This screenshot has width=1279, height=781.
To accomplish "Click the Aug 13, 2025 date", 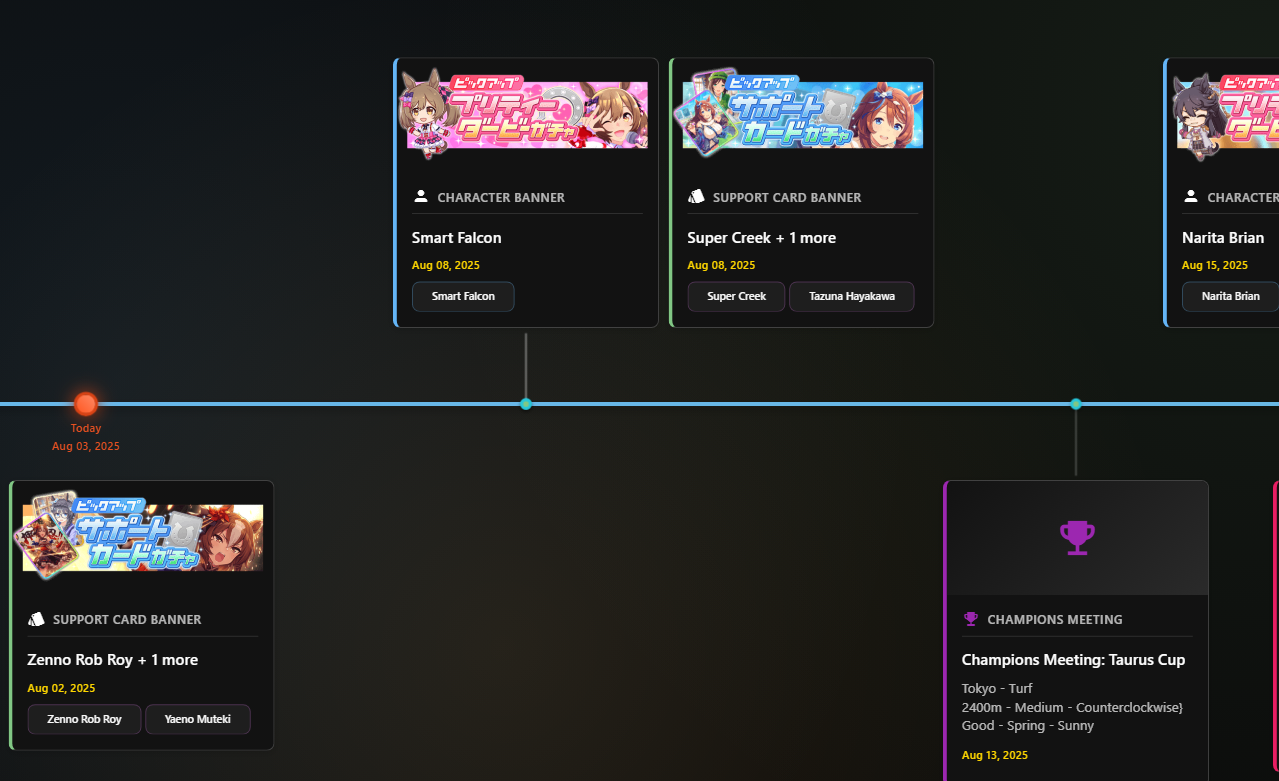I will coord(995,755).
